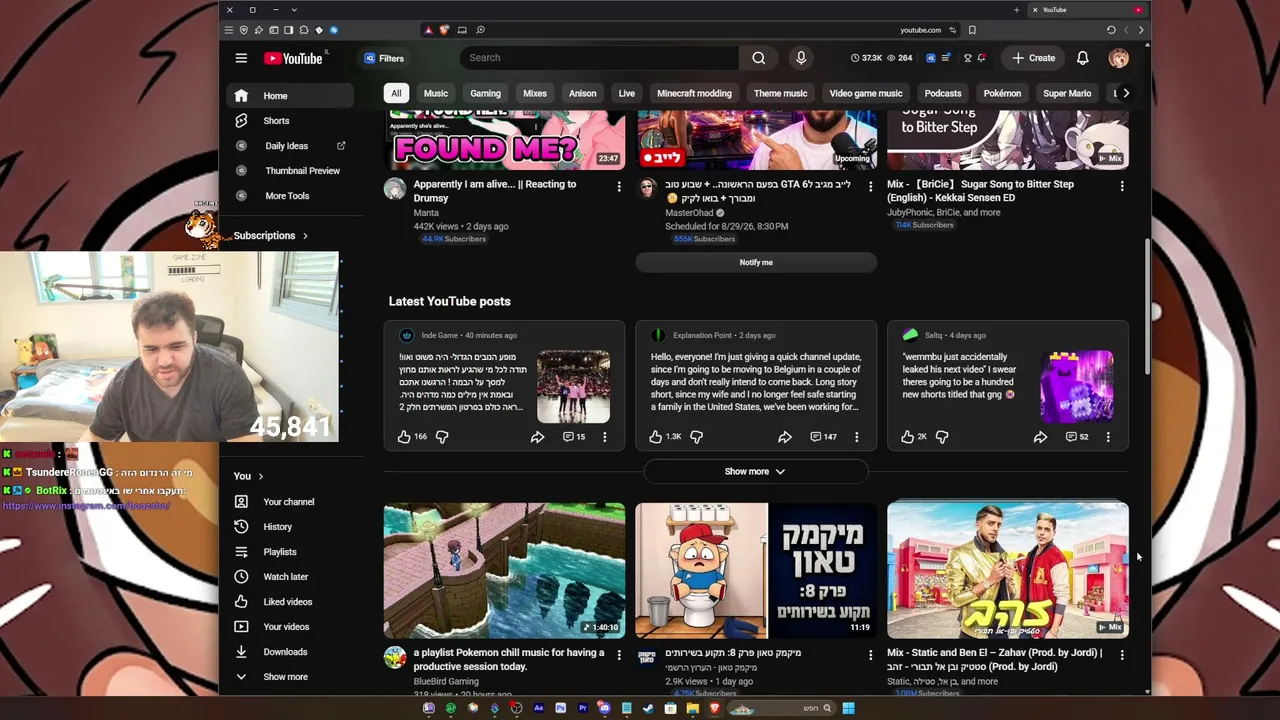Share the Inde Game post
The height and width of the screenshot is (720, 1280).
point(537,437)
